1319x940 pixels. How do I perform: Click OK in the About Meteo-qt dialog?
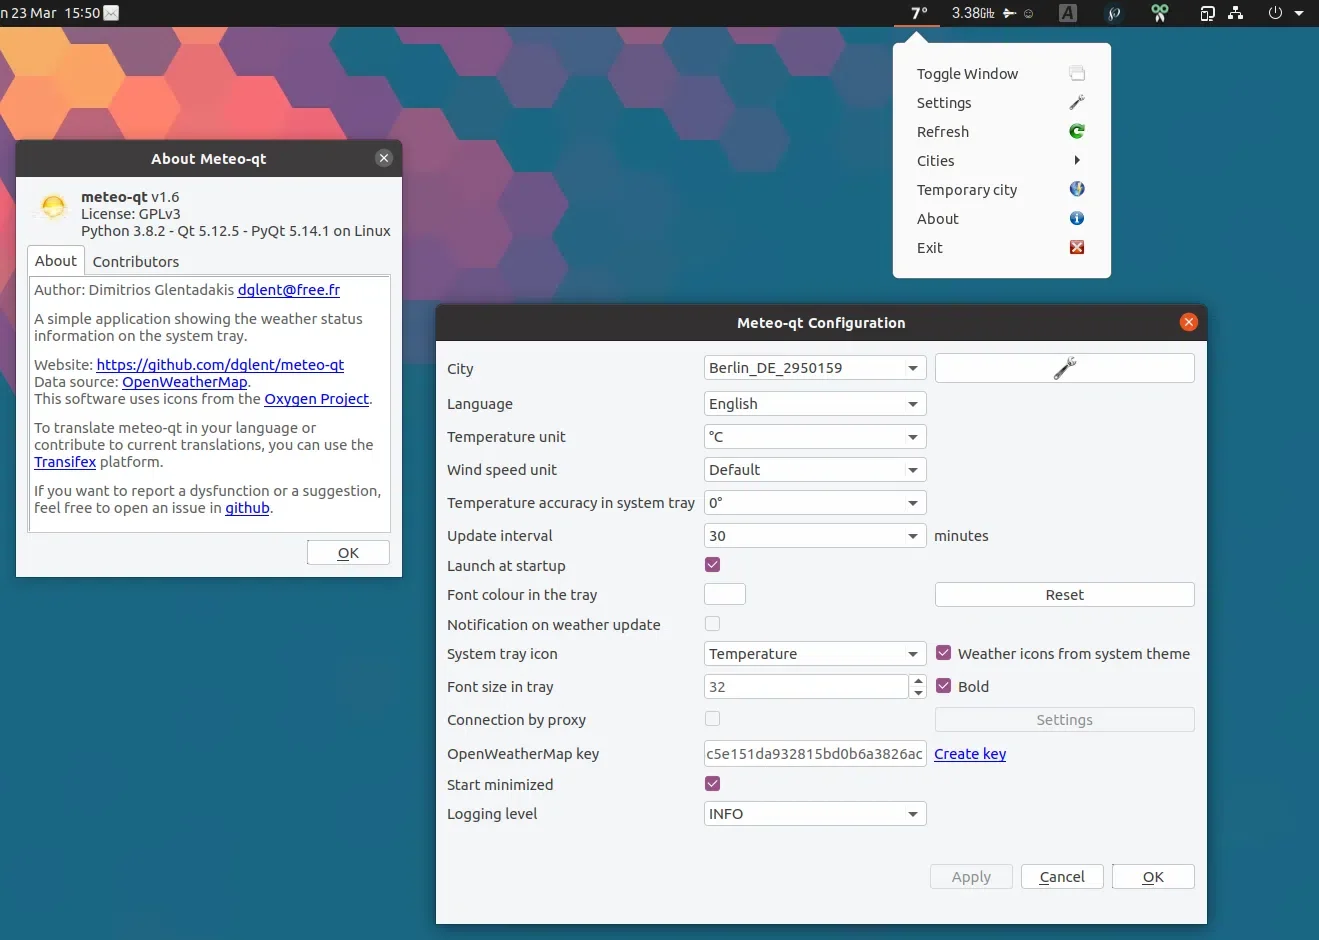(x=348, y=553)
